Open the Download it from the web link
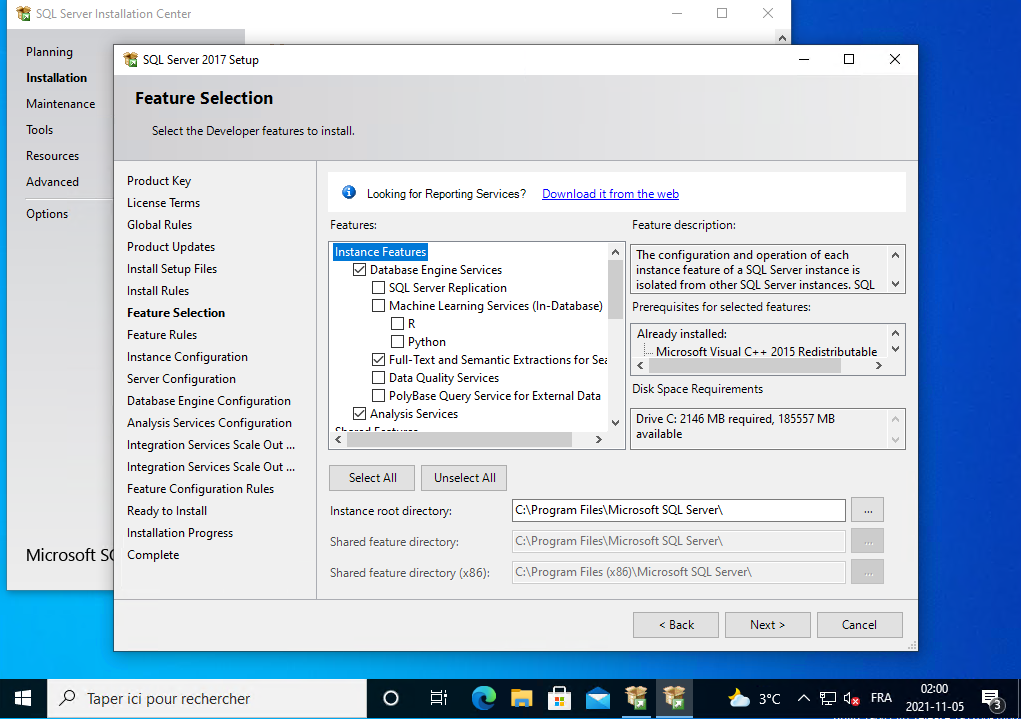The width and height of the screenshot is (1021, 719). coord(610,194)
